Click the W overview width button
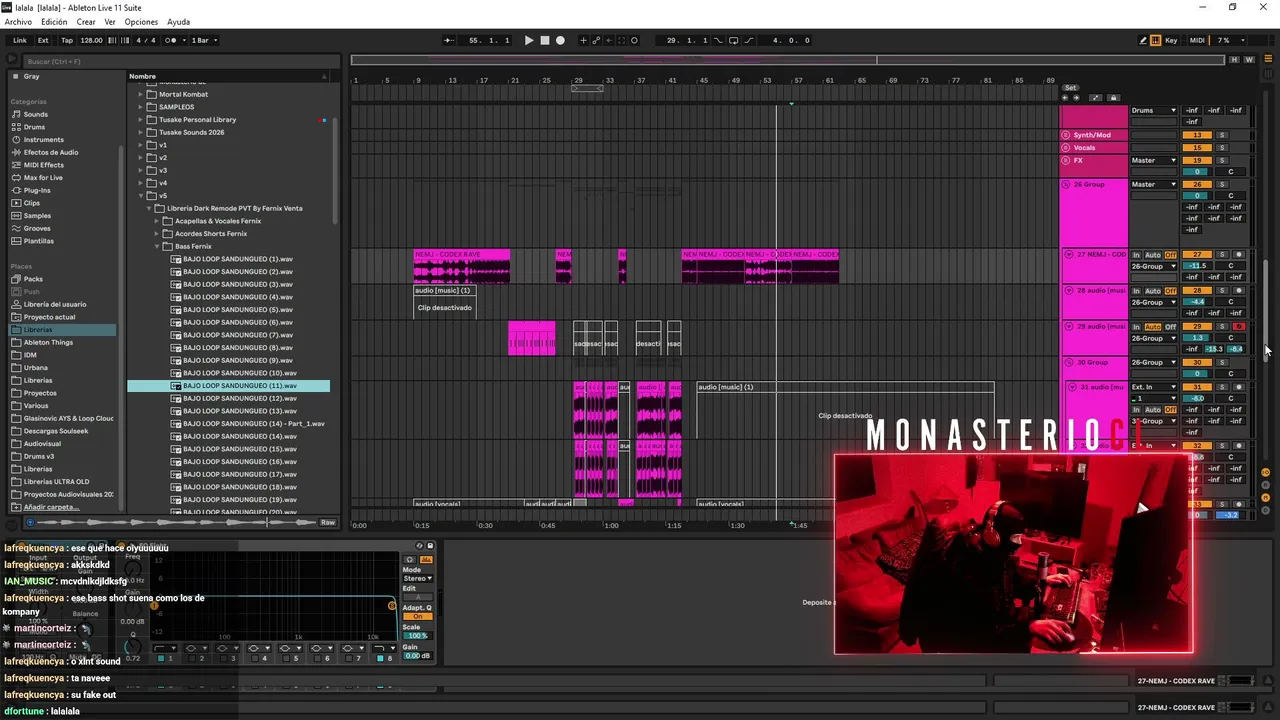 (1249, 60)
